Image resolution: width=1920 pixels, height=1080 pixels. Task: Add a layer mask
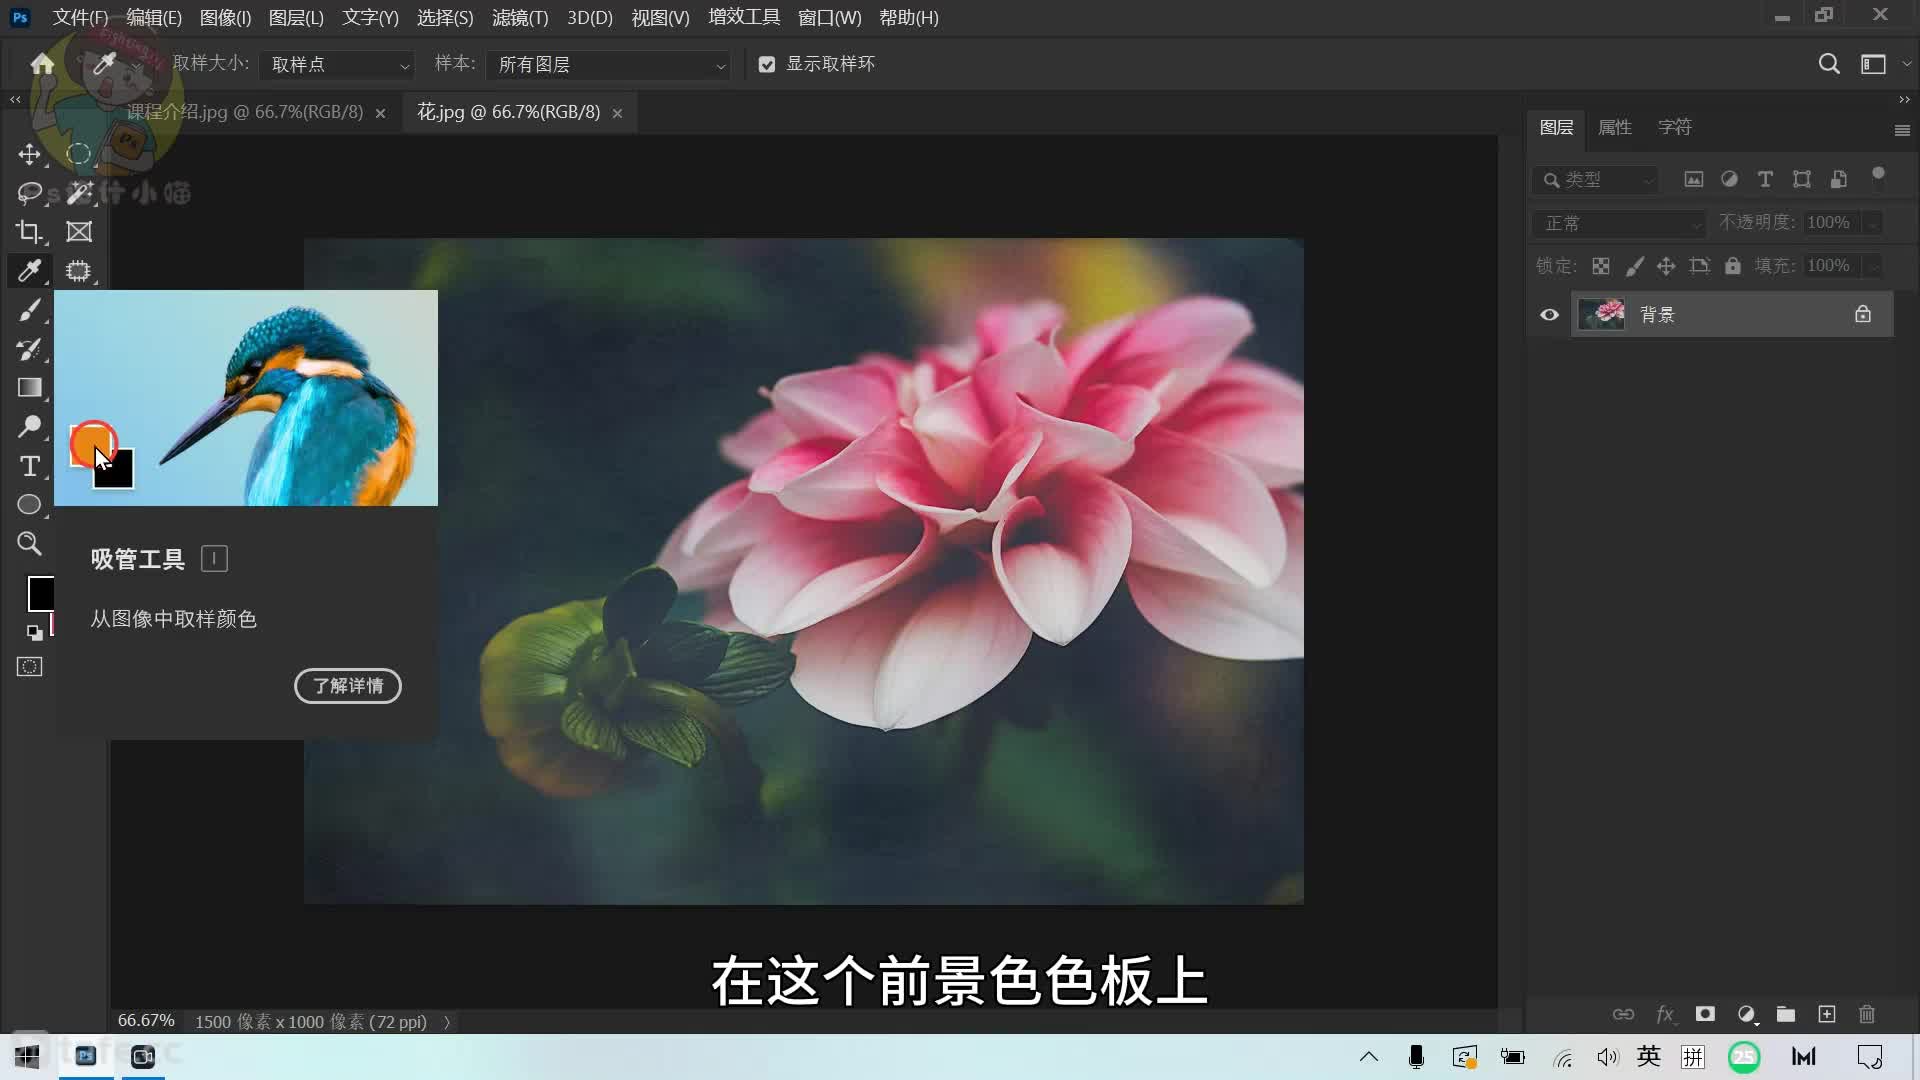coord(1705,1014)
